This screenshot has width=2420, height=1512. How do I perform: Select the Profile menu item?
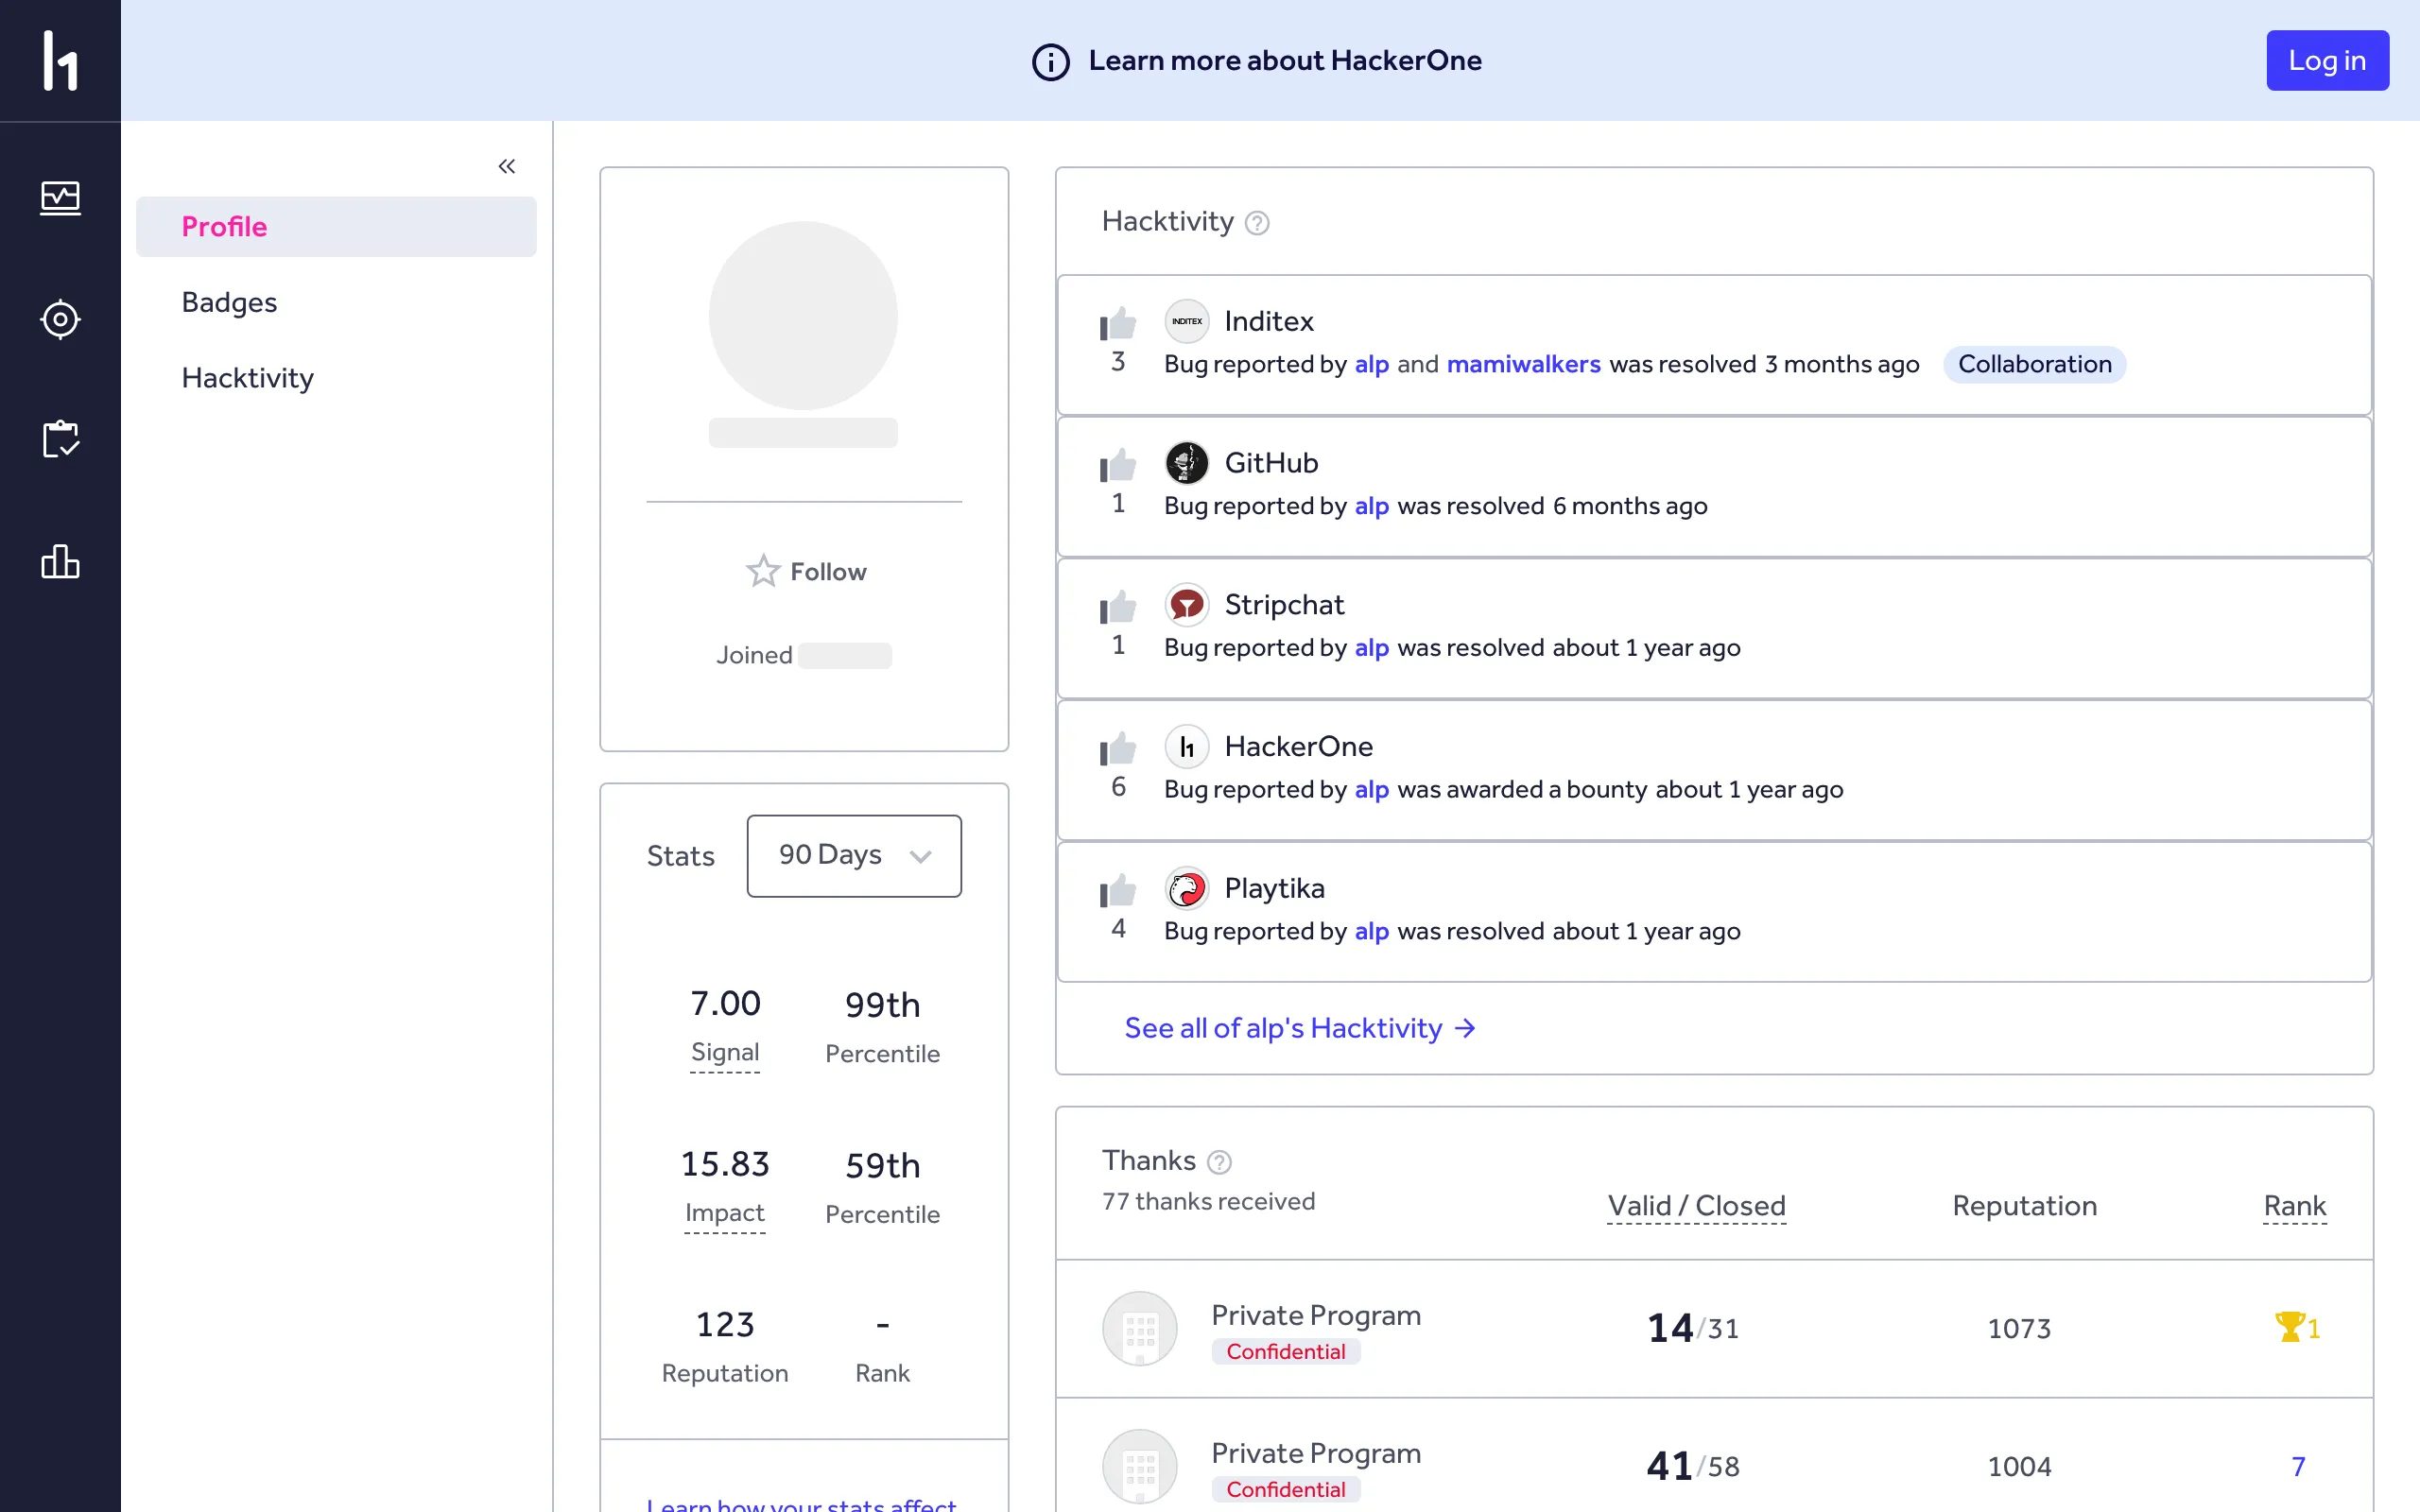(x=336, y=227)
